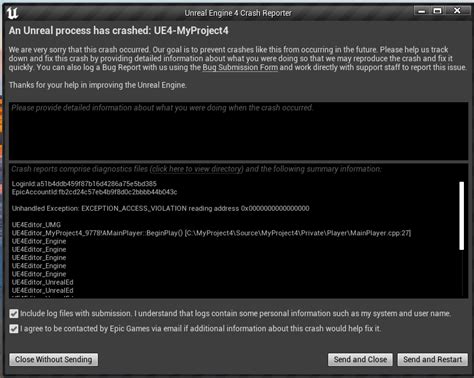The width and height of the screenshot is (474, 378).
Task: Click the scrollbar track below the thumb
Action: click(461, 273)
